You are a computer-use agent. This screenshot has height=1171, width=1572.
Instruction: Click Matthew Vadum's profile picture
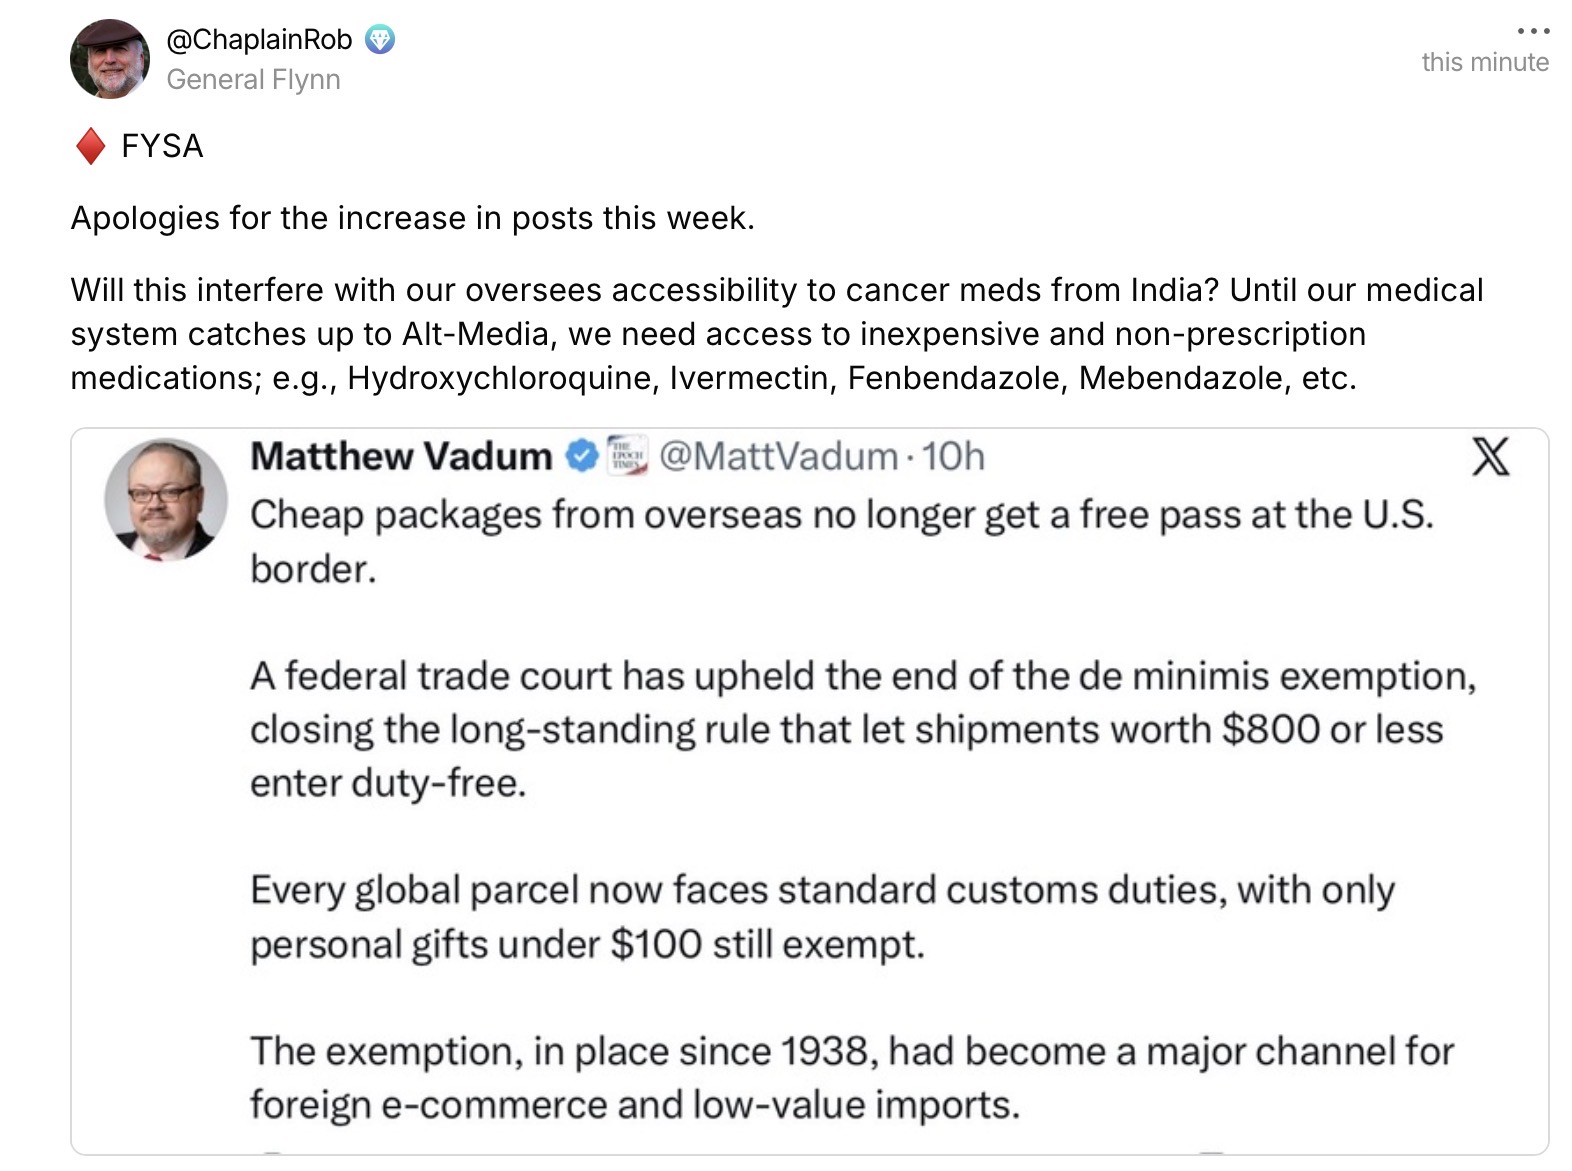(166, 499)
